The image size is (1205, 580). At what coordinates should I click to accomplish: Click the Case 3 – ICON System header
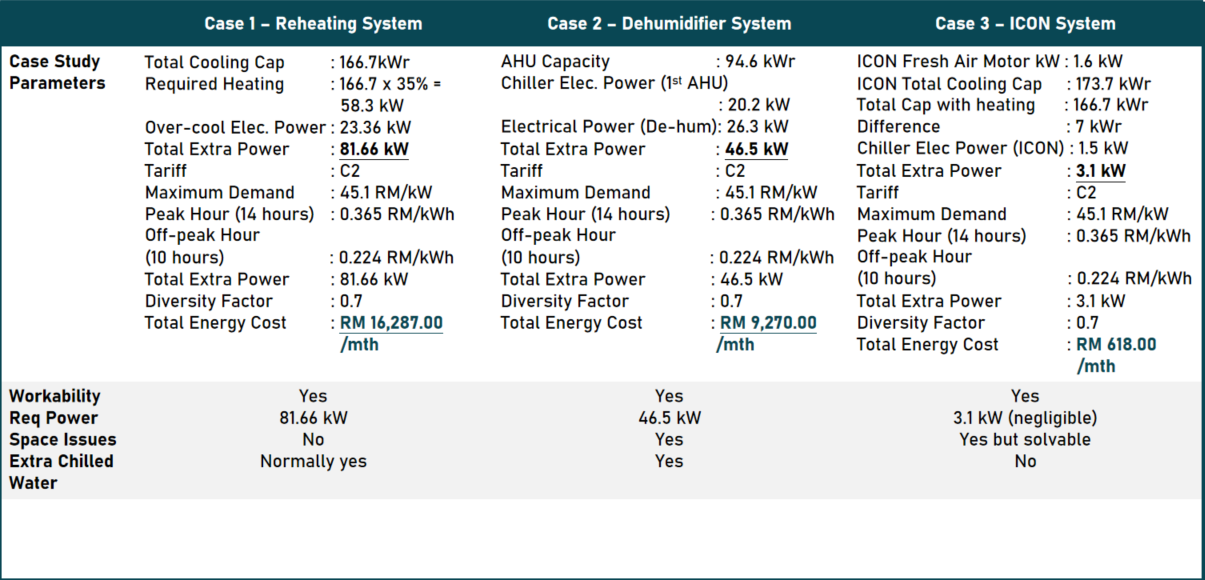(x=1025, y=23)
